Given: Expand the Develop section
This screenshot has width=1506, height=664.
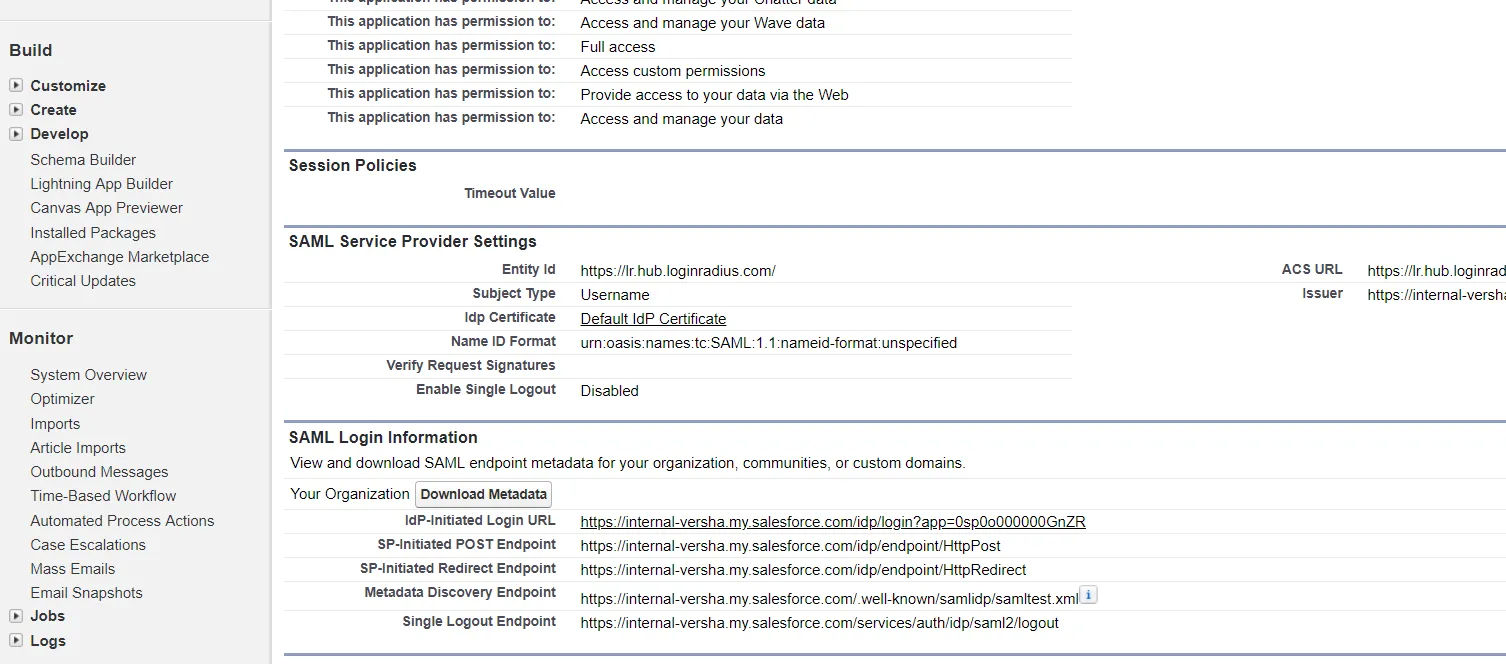Looking at the screenshot, I should coord(17,134).
